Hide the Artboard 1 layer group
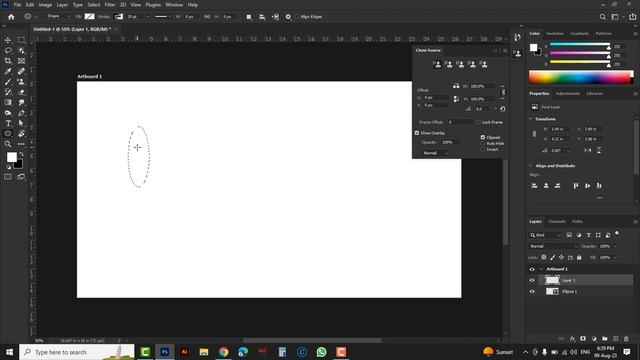The width and height of the screenshot is (640, 360). (532, 269)
